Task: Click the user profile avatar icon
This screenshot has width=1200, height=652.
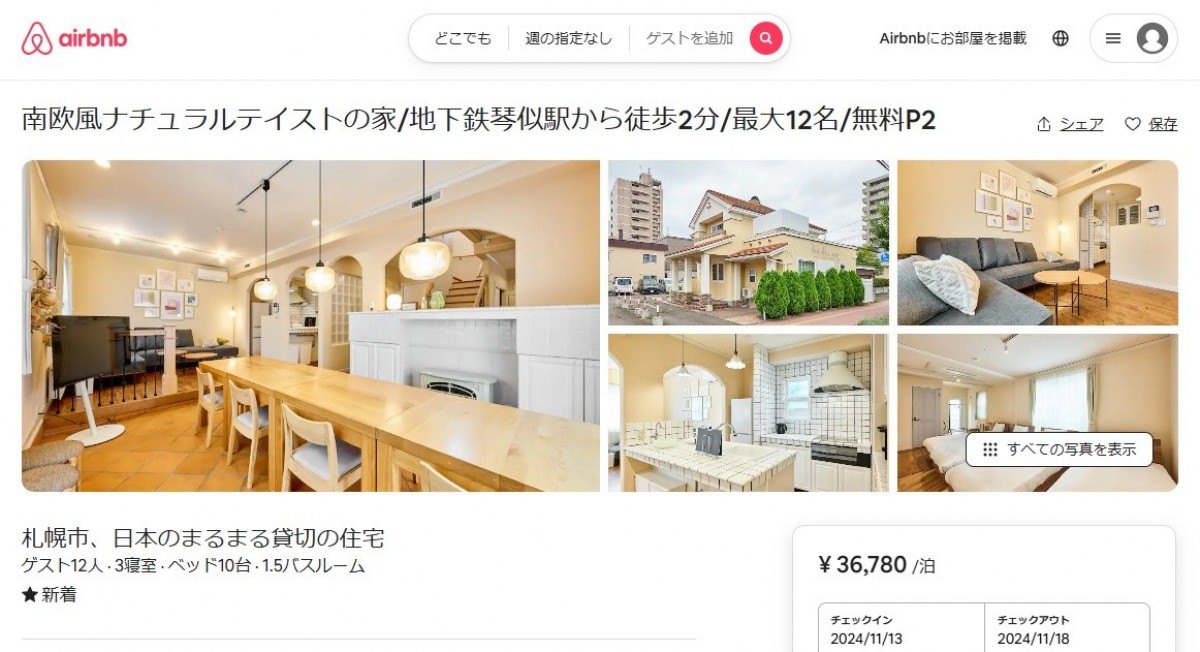Action: [1152, 38]
